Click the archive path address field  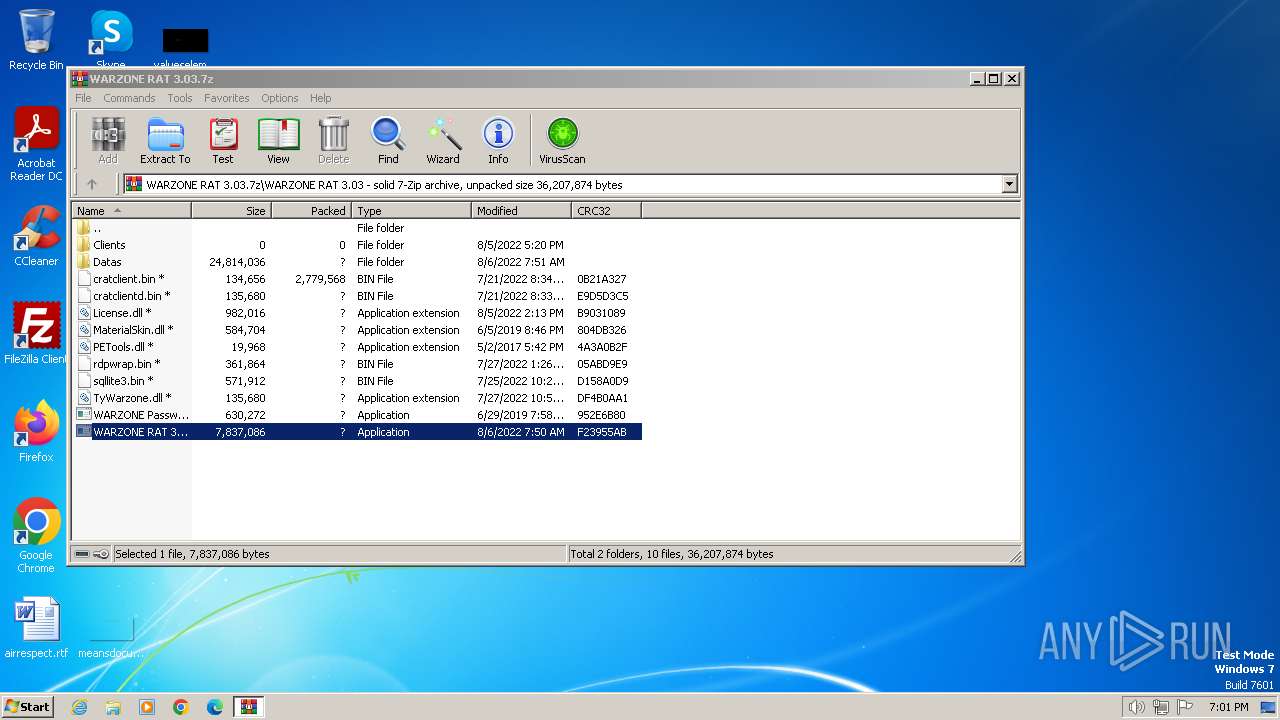(x=570, y=184)
